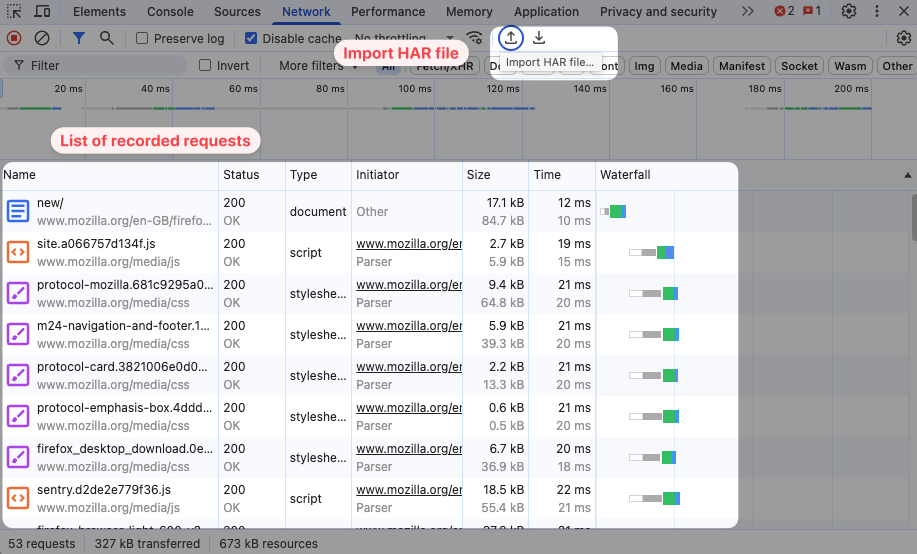Viewport: 917px width, 554px height.
Task: Sort requests by Type column header
Action: point(319,175)
